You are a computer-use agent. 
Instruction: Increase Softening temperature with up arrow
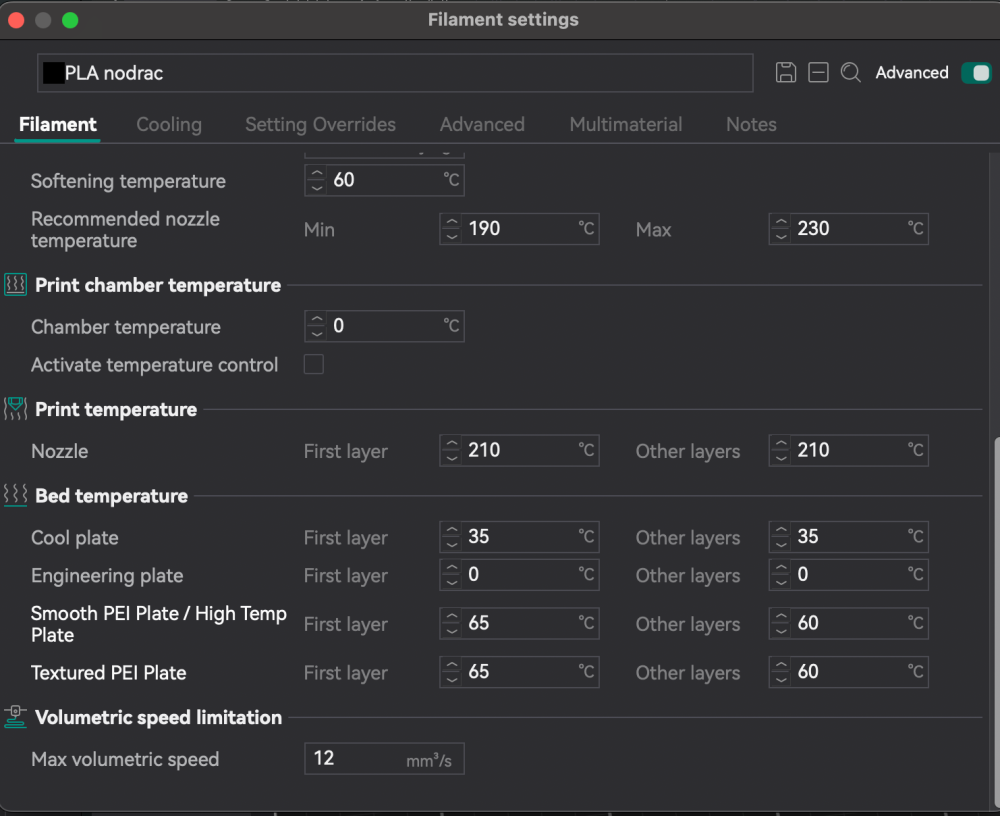(317, 174)
